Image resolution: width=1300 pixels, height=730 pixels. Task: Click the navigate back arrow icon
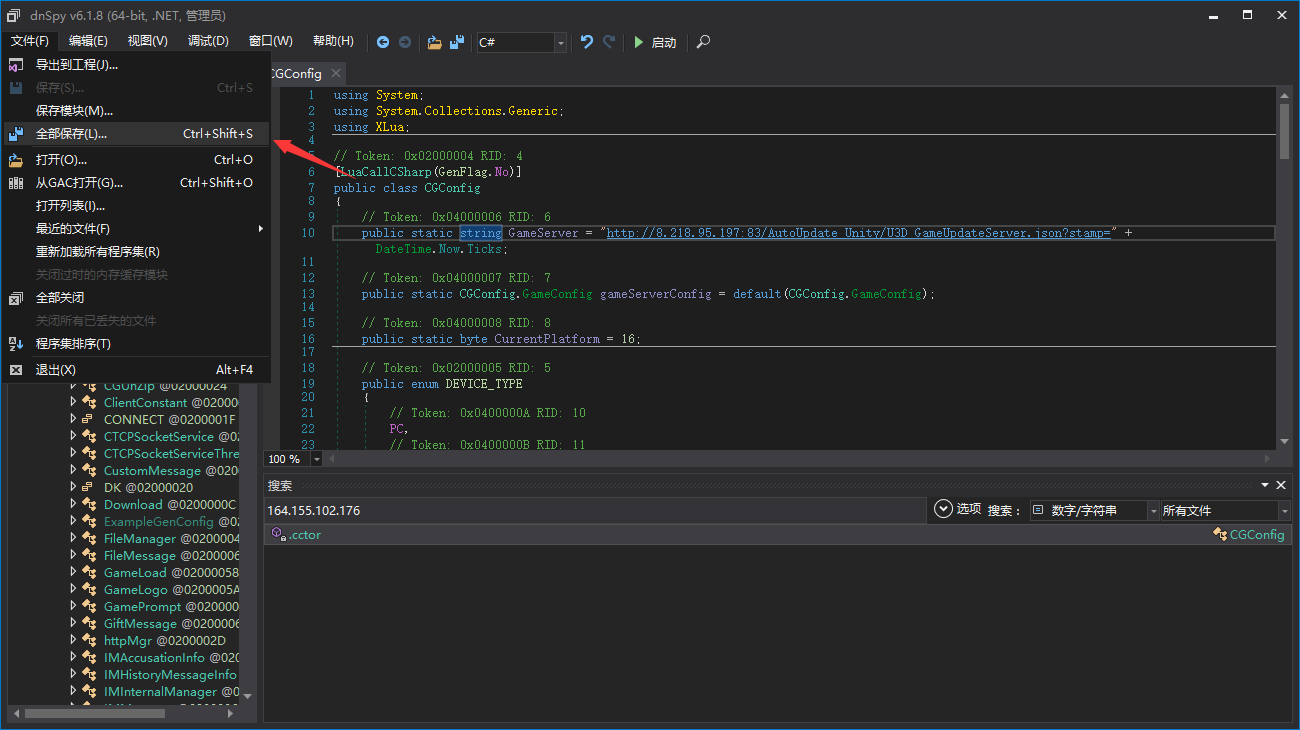[x=383, y=42]
